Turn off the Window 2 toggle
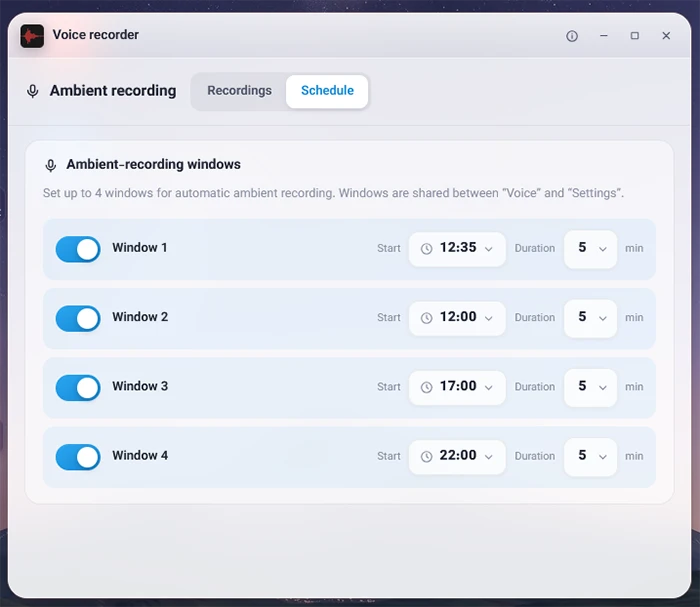 pyautogui.click(x=78, y=318)
